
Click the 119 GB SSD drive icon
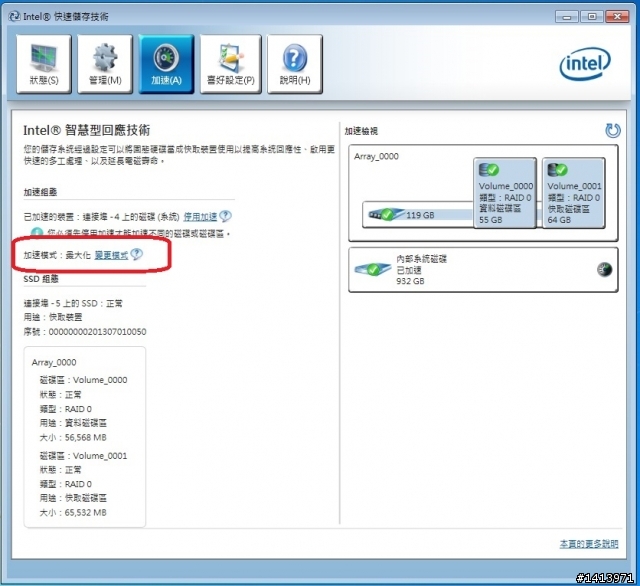pyautogui.click(x=386, y=214)
